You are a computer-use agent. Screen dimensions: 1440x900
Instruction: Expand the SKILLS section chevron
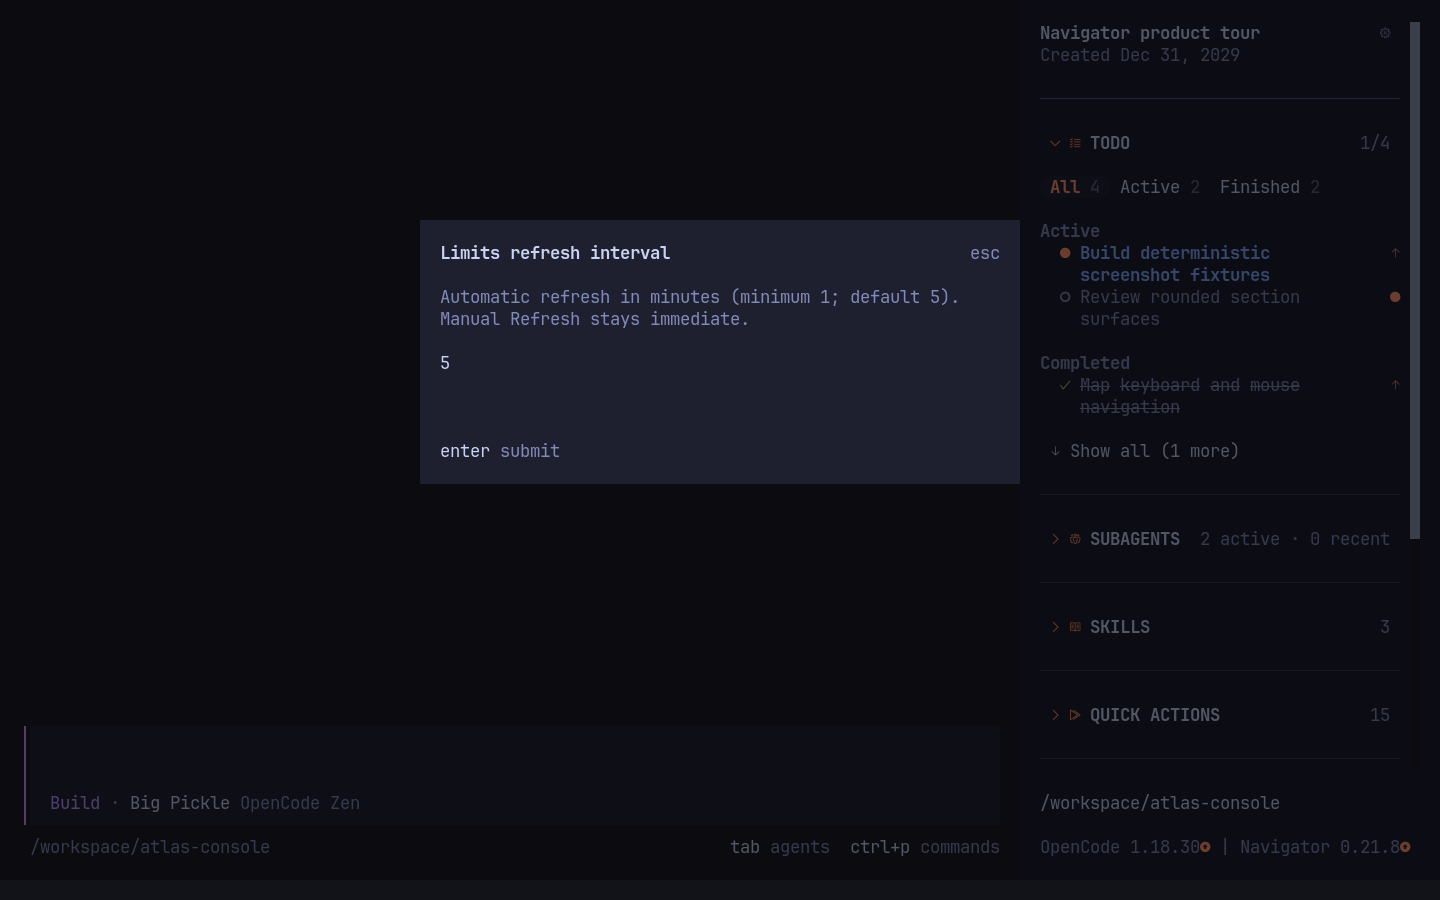click(1055, 627)
